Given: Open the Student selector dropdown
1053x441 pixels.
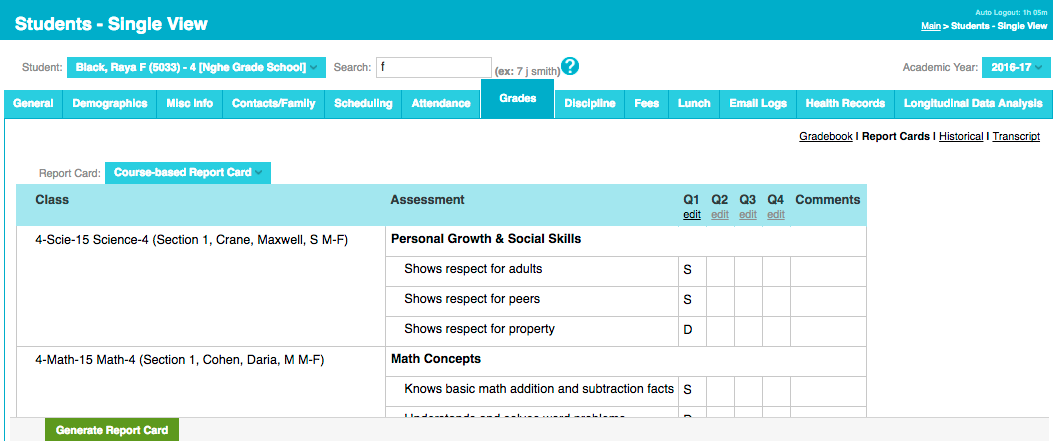Looking at the screenshot, I should [x=196, y=67].
